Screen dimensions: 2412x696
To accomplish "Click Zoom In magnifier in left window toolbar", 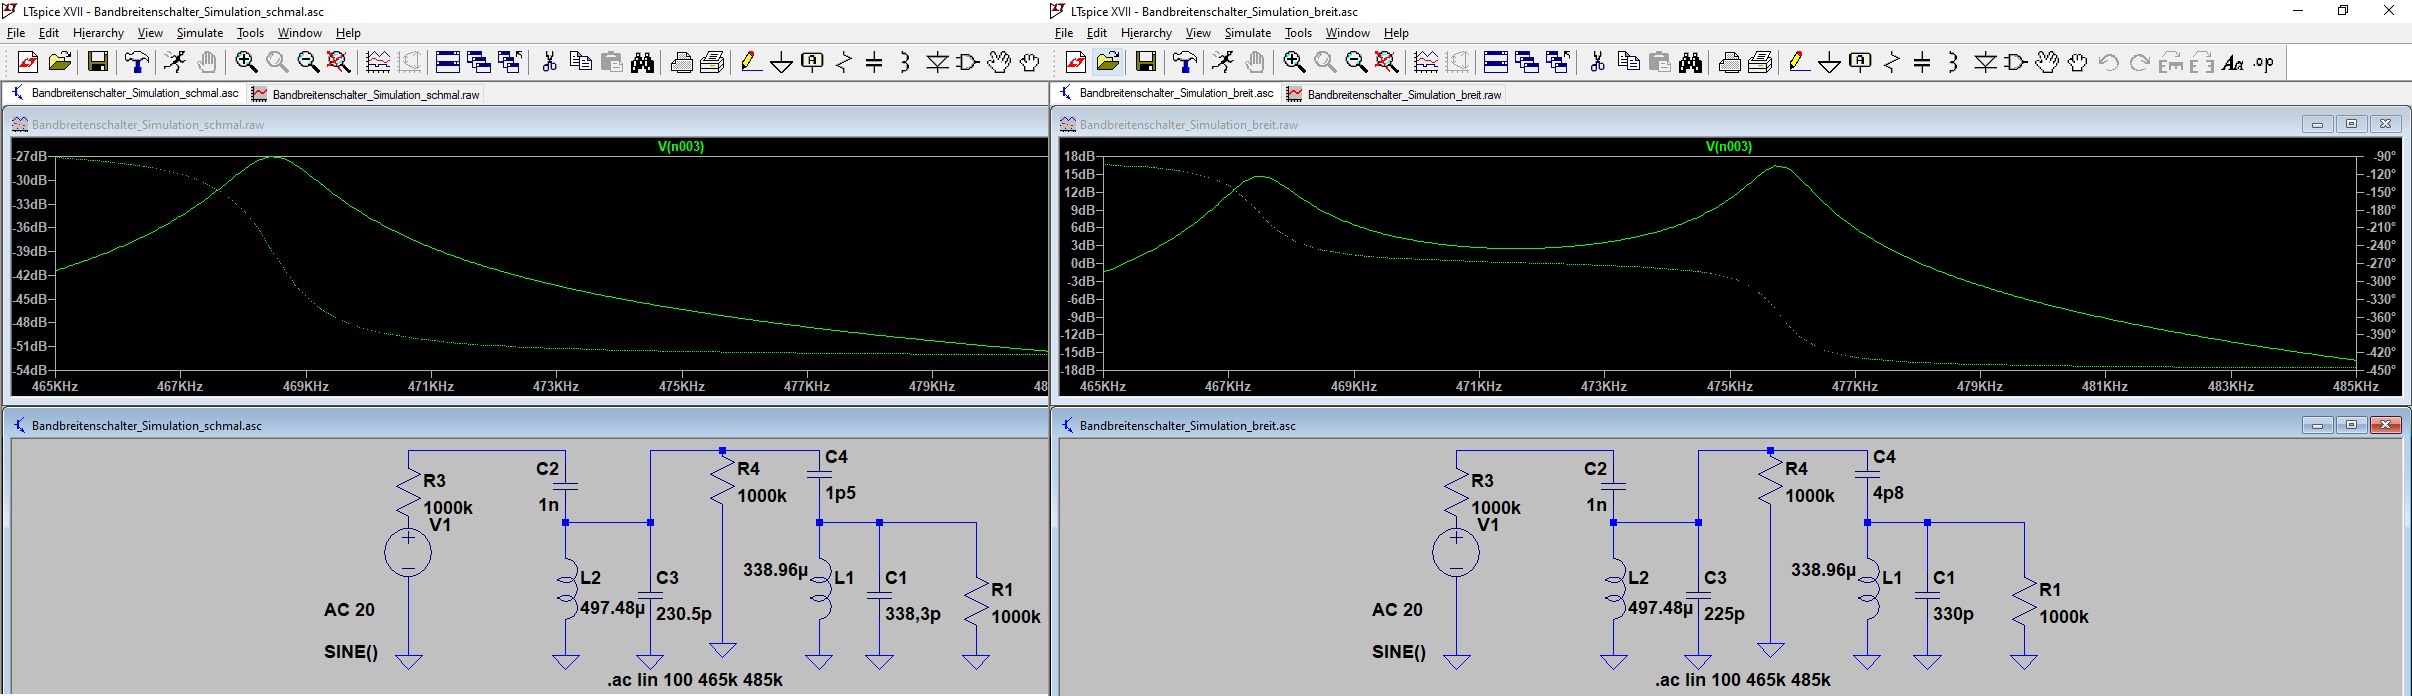I will 246,62.
